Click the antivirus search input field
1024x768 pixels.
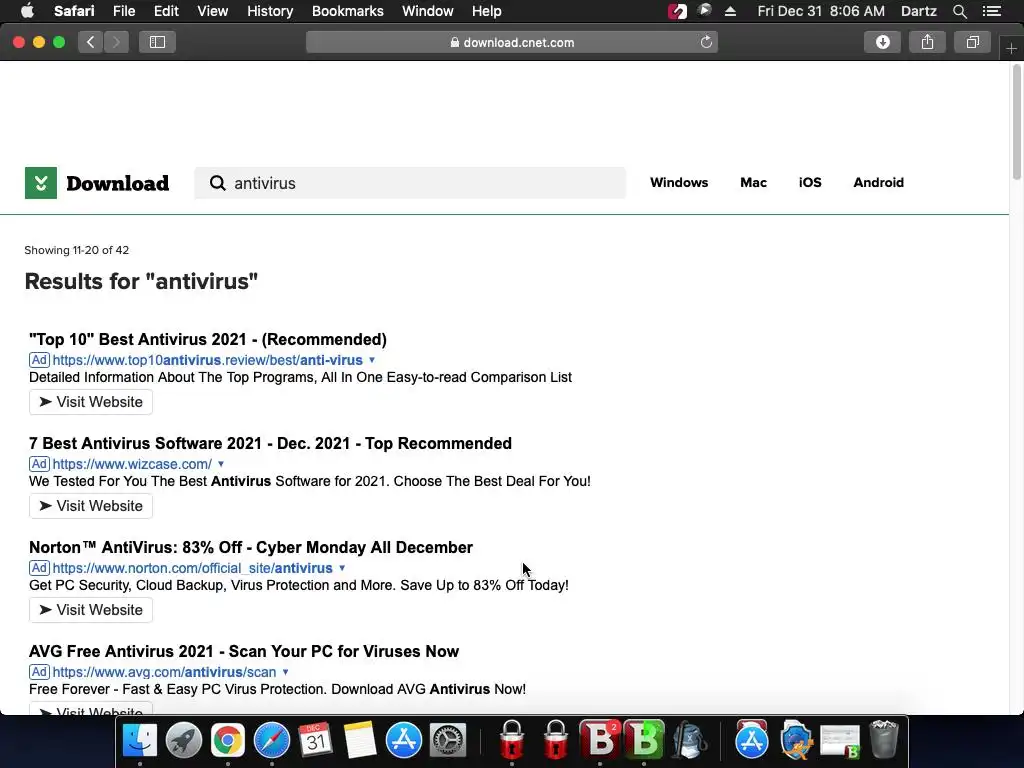pyautogui.click(x=410, y=183)
